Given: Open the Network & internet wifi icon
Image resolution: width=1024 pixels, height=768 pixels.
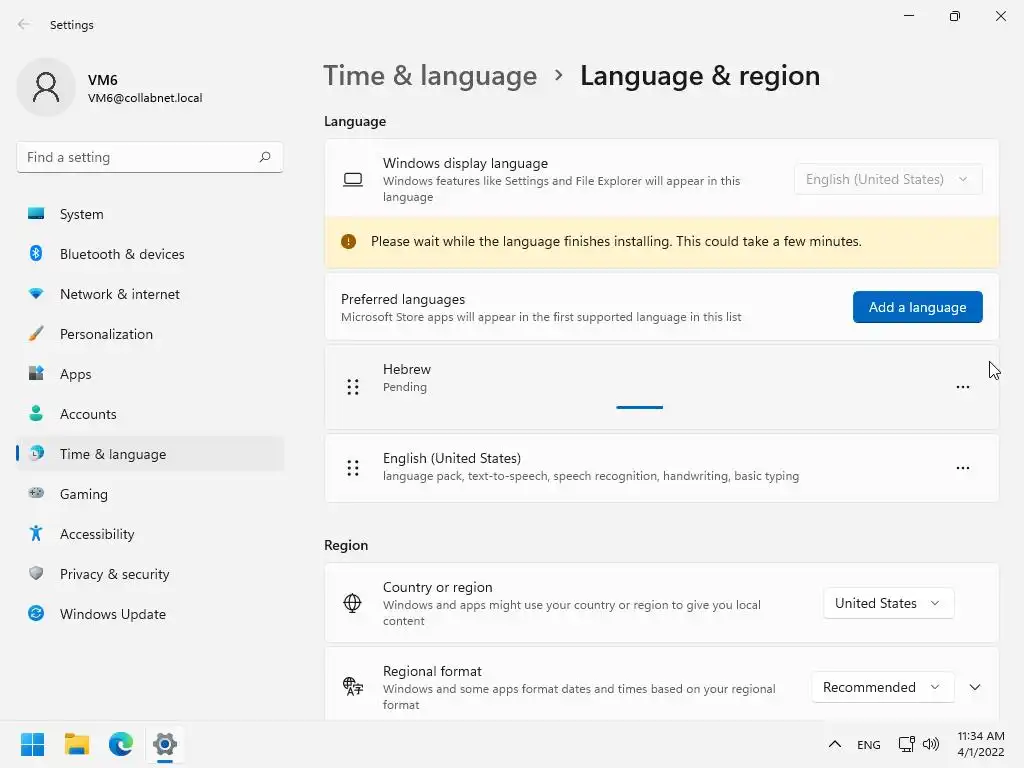Looking at the screenshot, I should 36,294.
